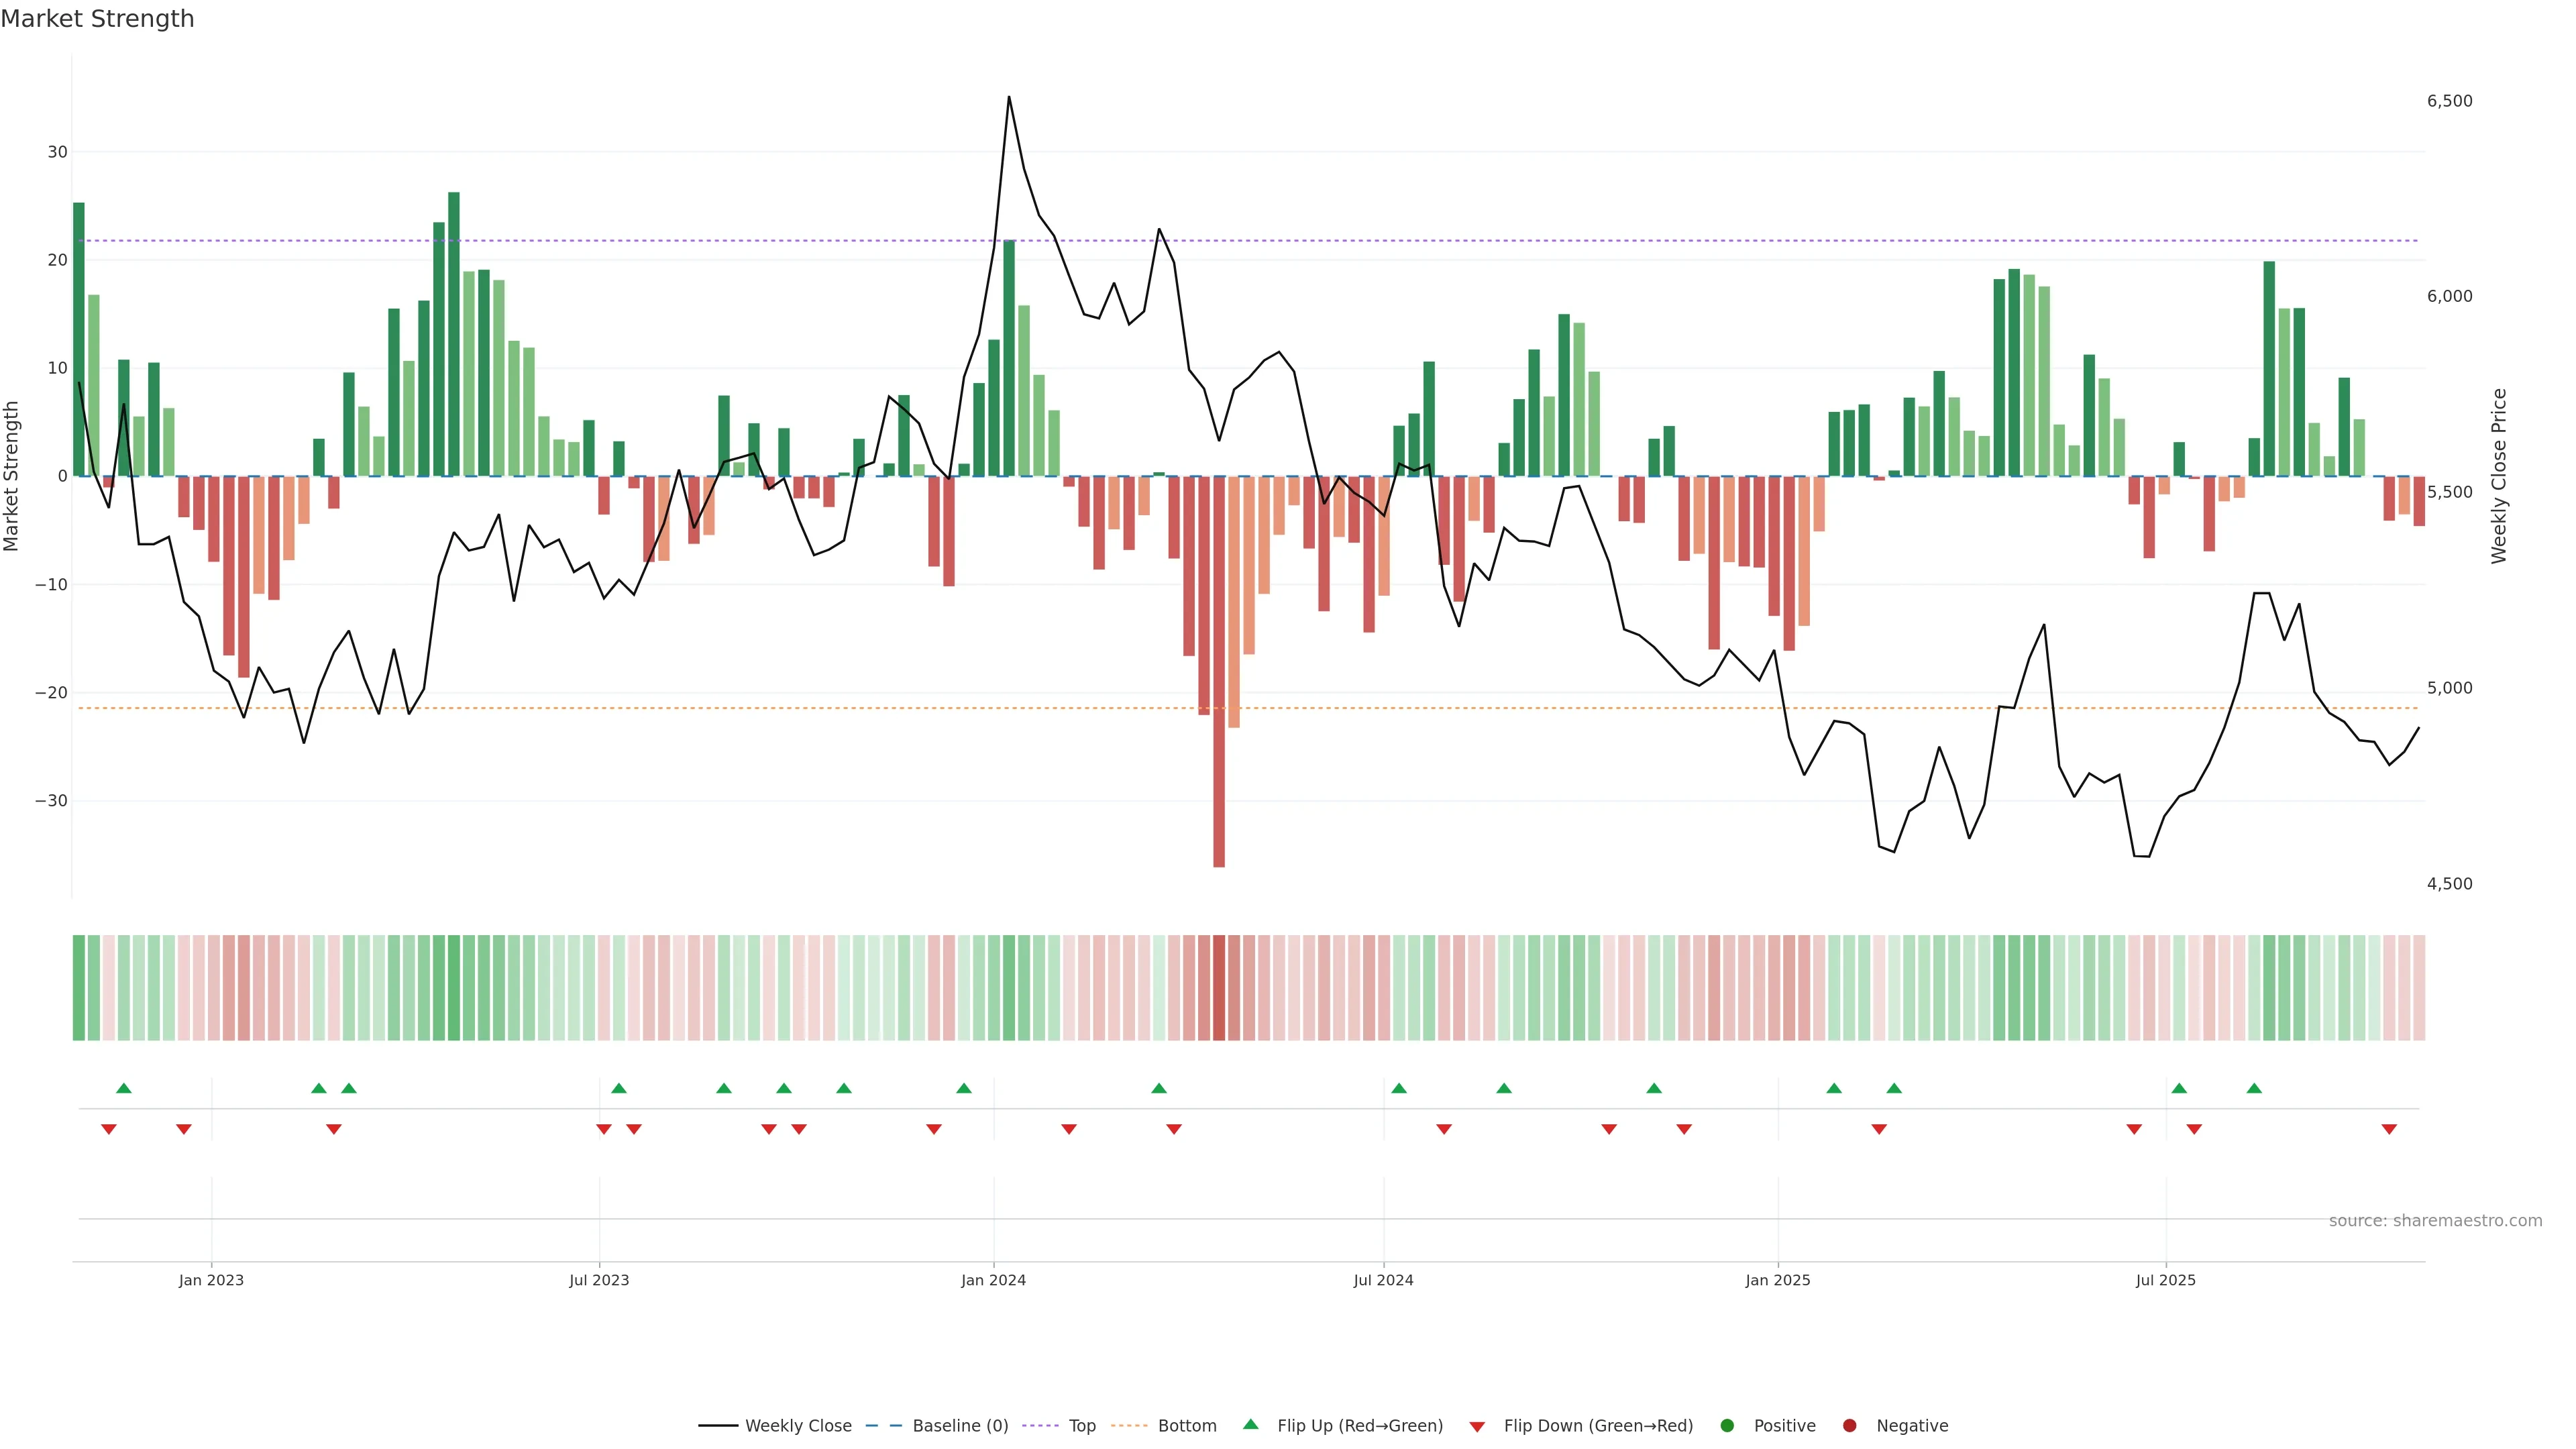
Task: Click the dark red Negative legend dot
Action: tap(1849, 1426)
